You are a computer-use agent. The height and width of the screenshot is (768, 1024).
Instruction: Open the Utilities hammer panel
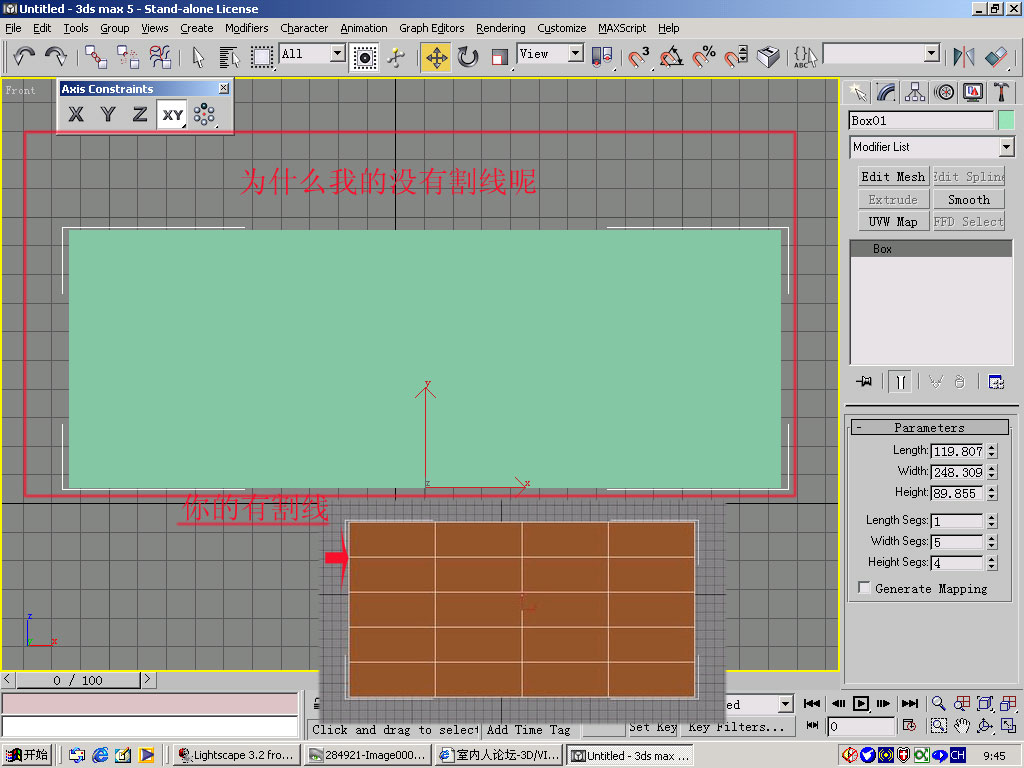tap(1001, 92)
